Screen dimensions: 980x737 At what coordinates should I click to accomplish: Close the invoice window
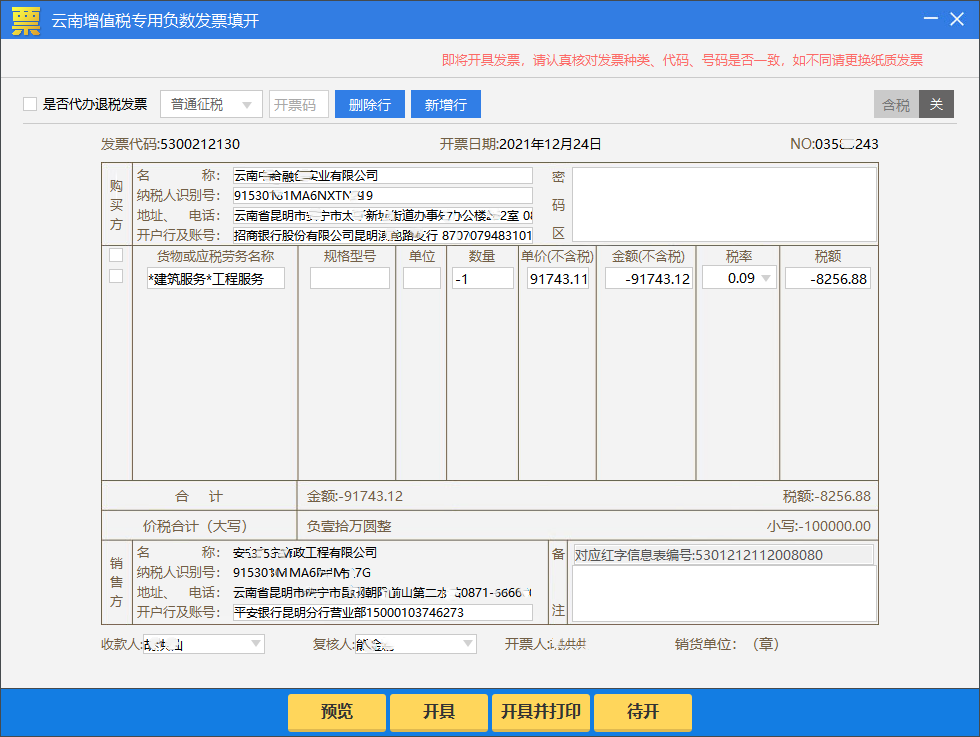[957, 19]
